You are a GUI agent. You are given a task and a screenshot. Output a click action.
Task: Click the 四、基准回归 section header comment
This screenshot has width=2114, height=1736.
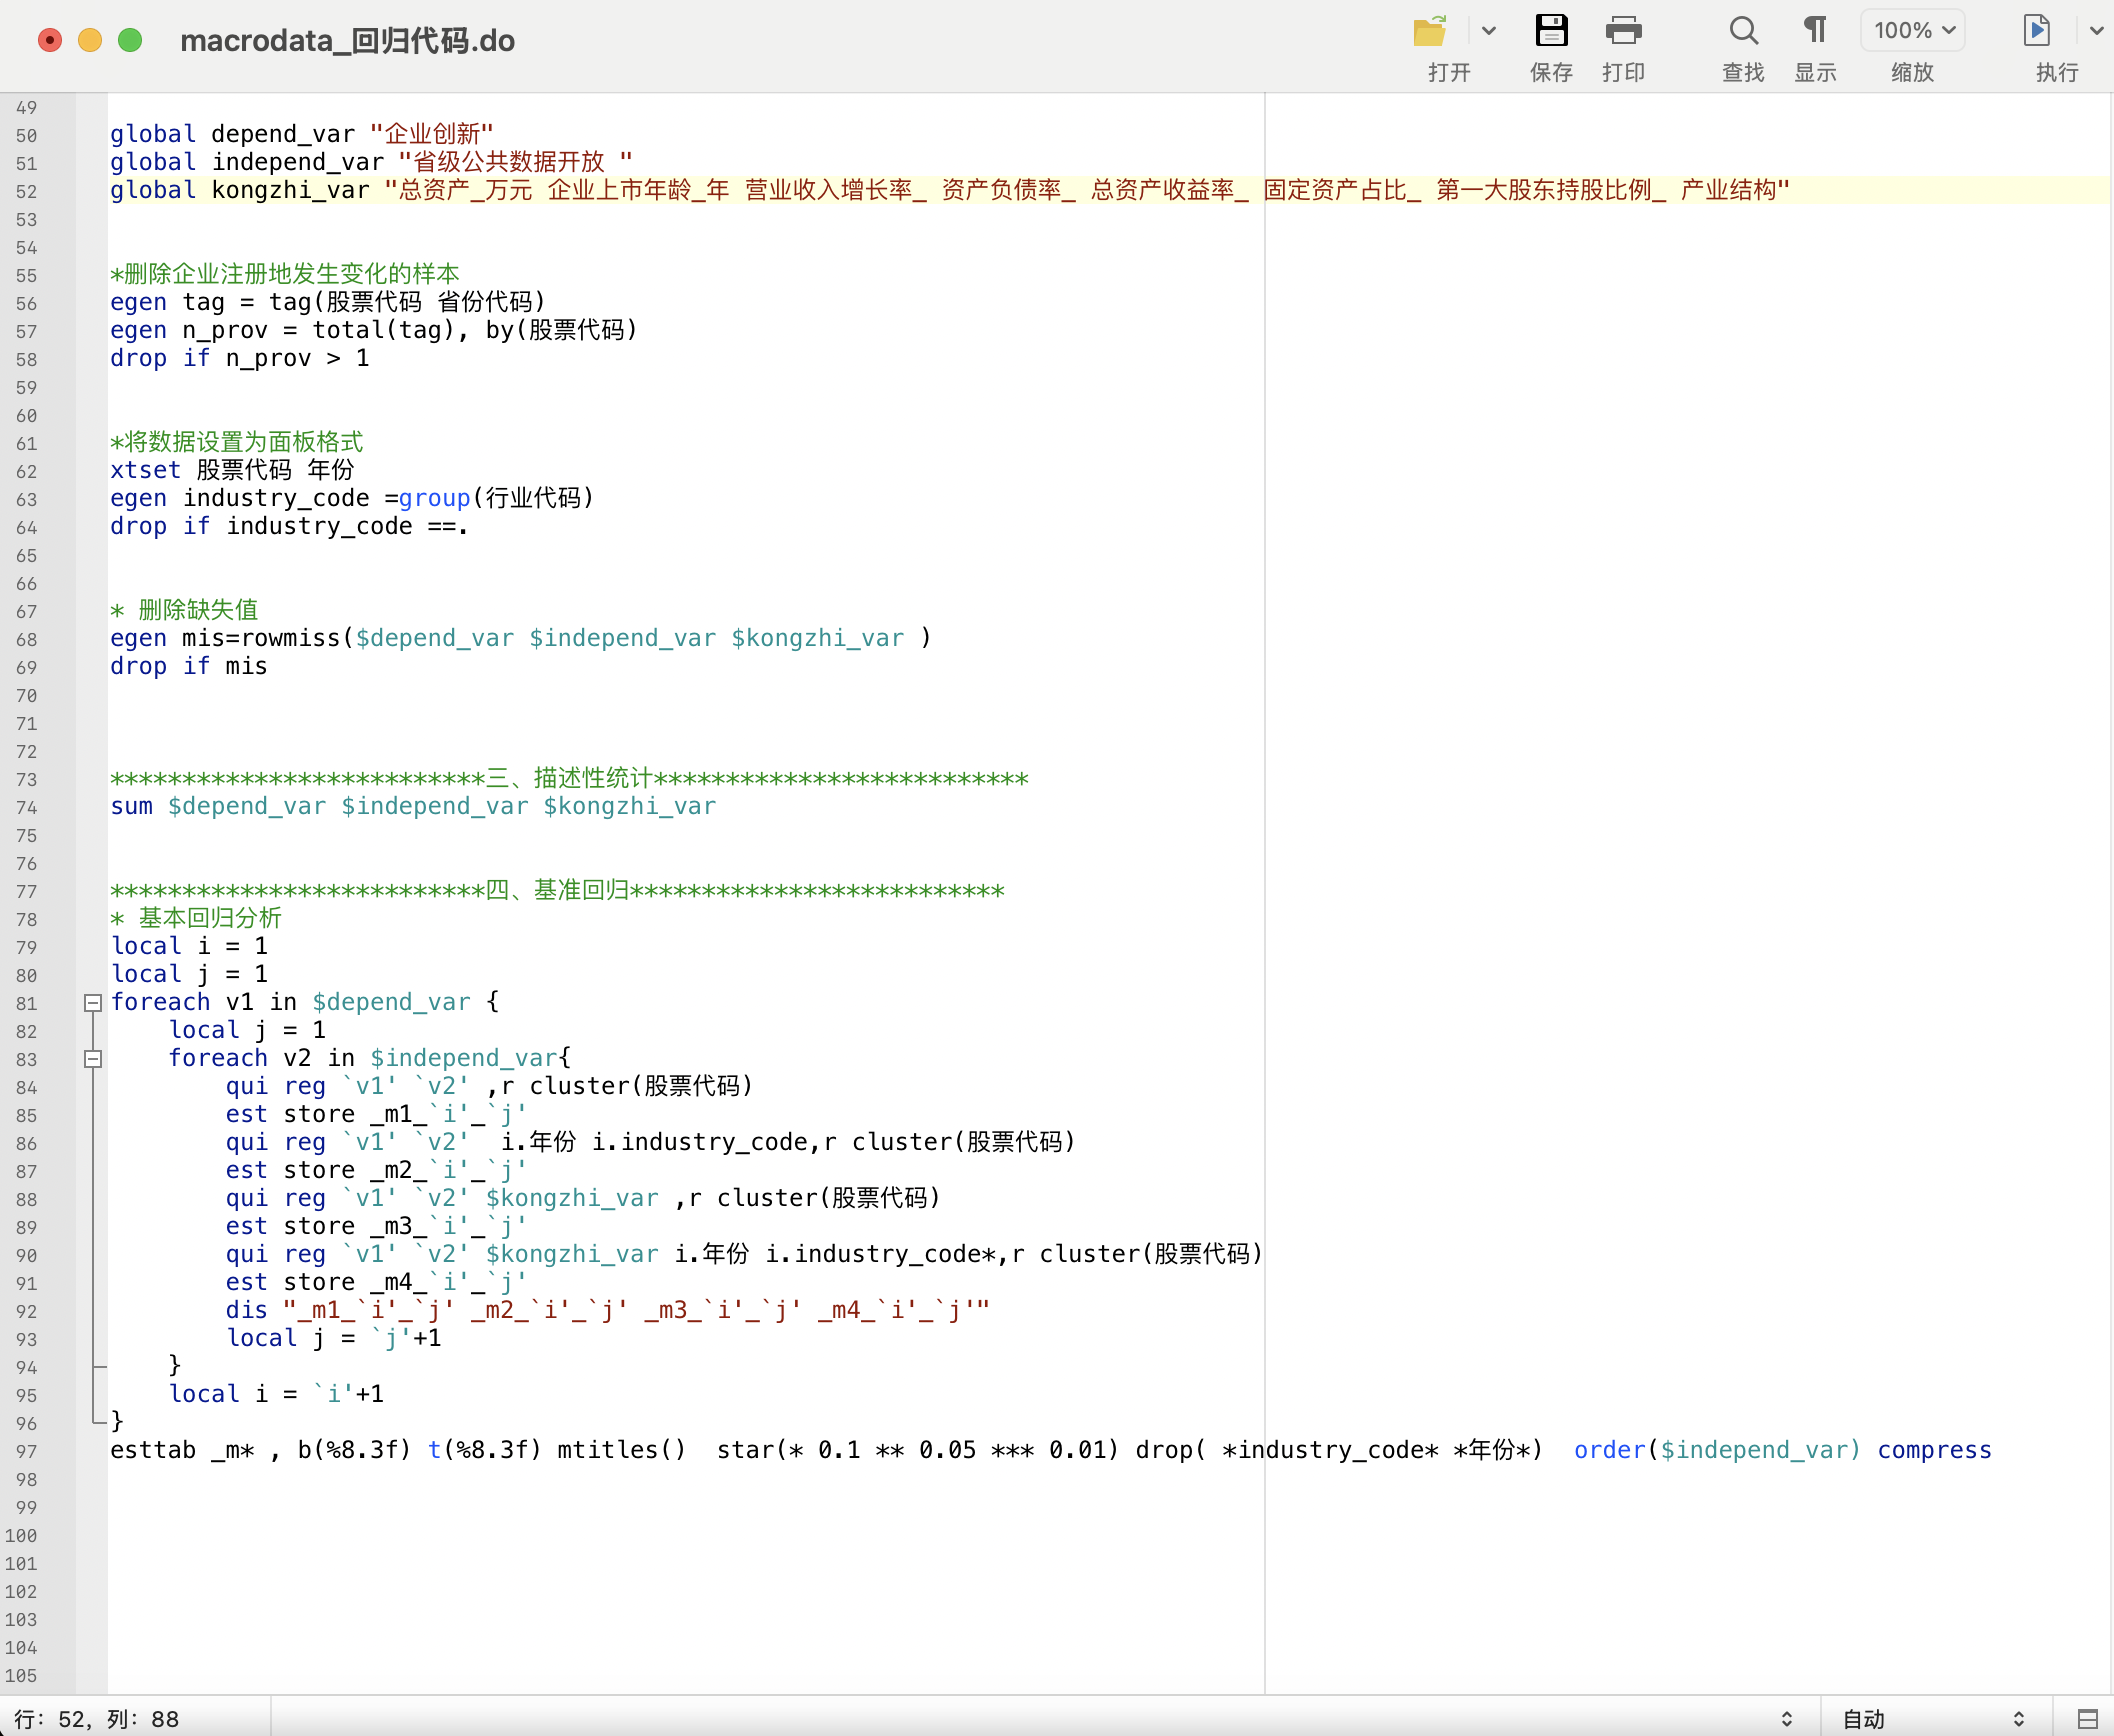pyautogui.click(x=557, y=890)
